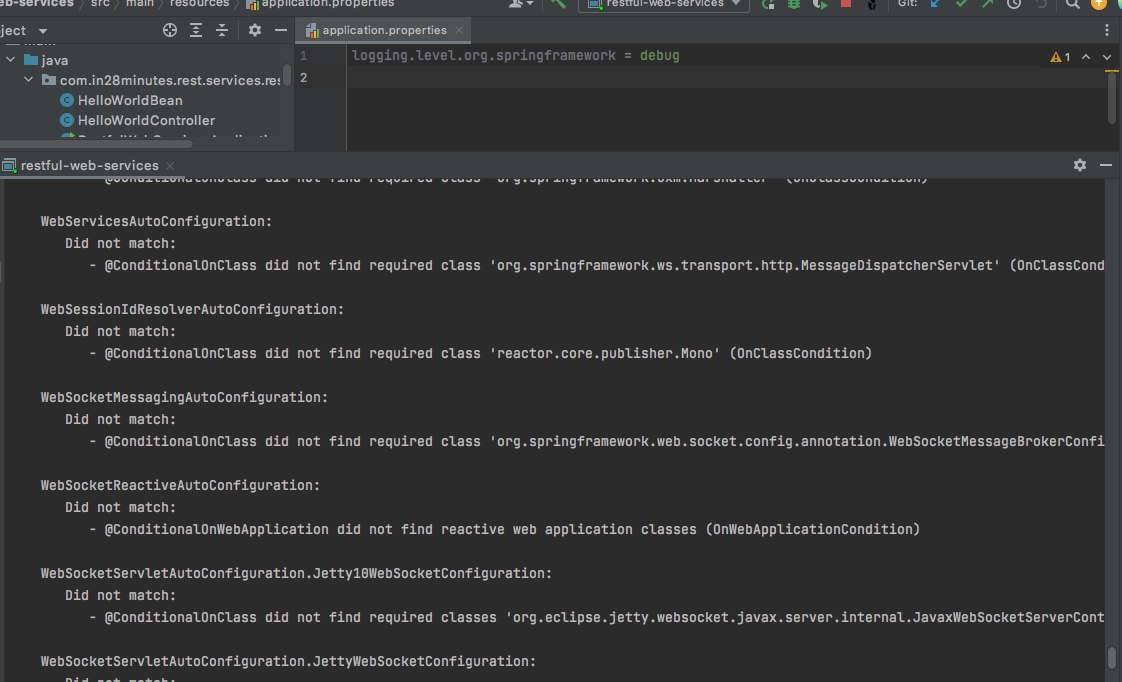Screen dimensions: 1122x682
Task: Click the JavaxWebSocketServerCont console message line
Action: (x=597, y=618)
